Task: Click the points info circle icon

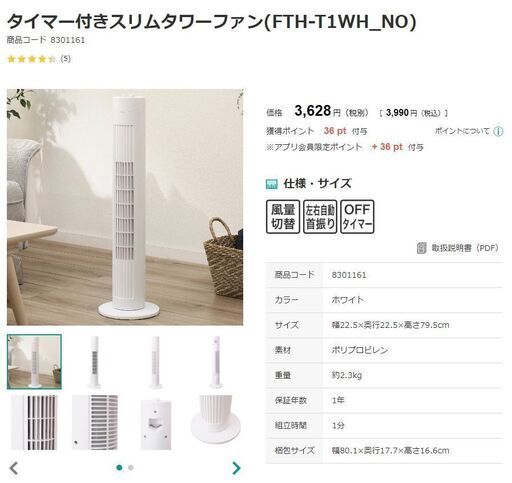Action: [x=498, y=131]
